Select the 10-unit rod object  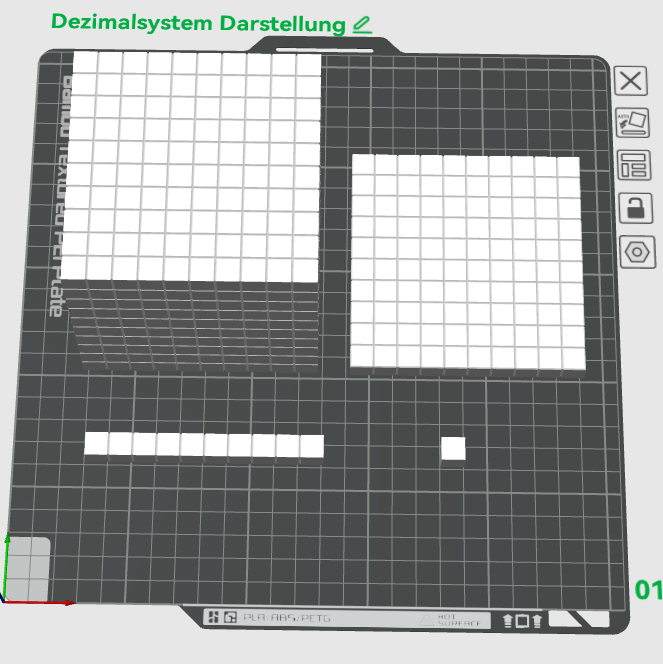coord(204,446)
